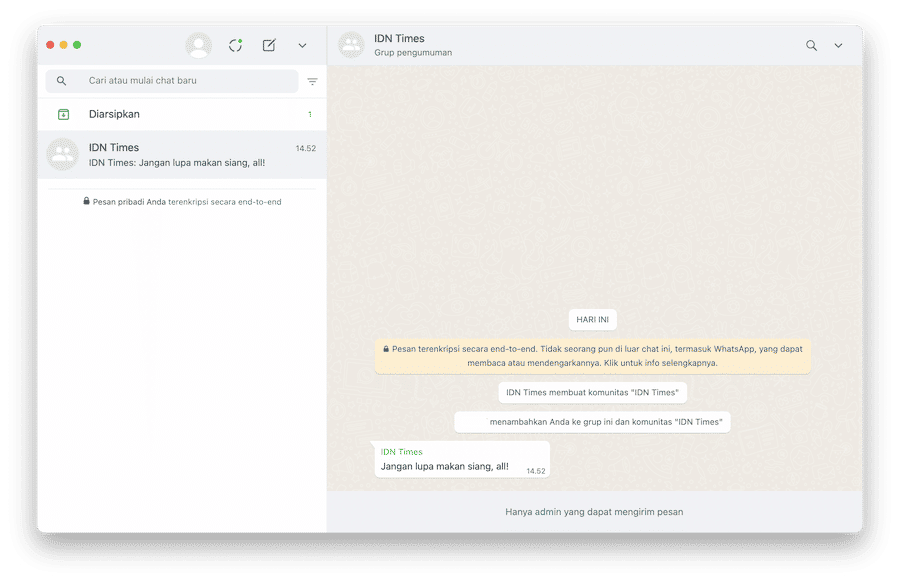Select the message bubble 'Jangan lupa makan siang, all!'
Viewport: 900px width, 582px height.
(x=462, y=459)
